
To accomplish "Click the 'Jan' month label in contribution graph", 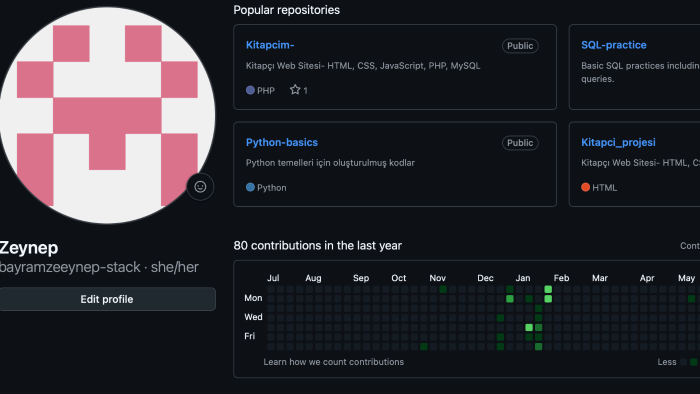I will point(523,278).
